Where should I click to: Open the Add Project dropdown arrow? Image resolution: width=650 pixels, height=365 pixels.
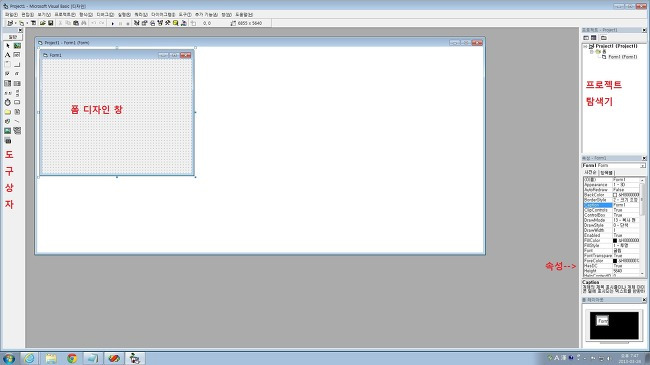coord(16,23)
